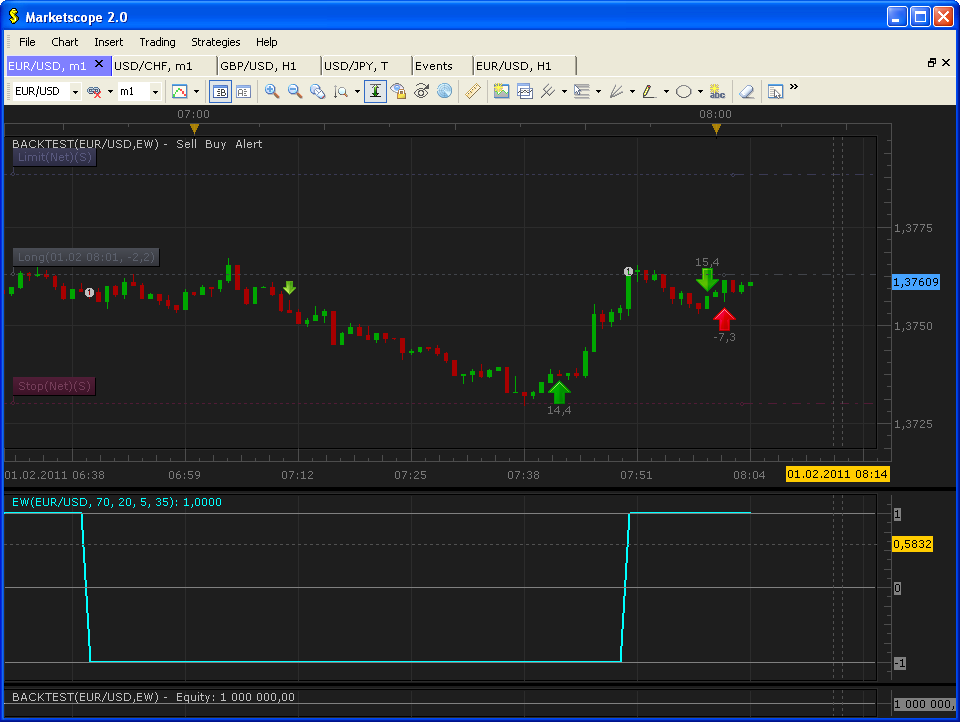This screenshot has height=722, width=960.
Task: Click the Limit(Net)(S) label
Action: [x=54, y=157]
